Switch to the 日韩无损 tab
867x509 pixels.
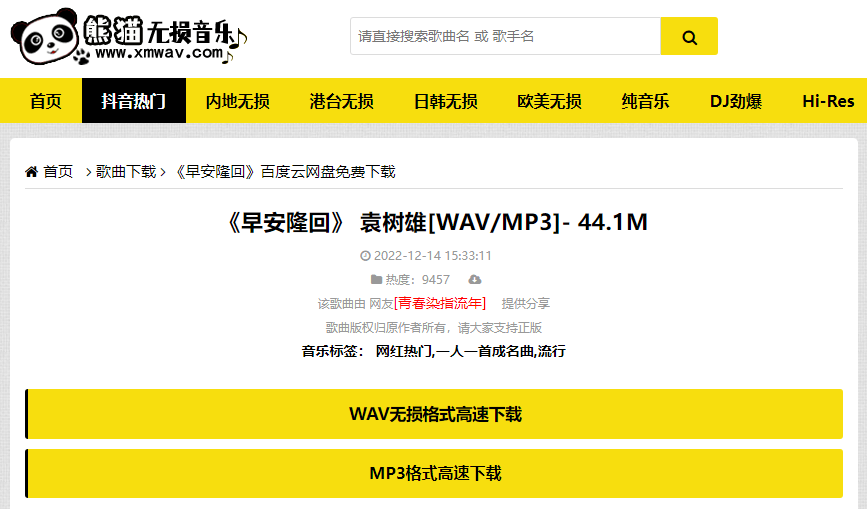tap(446, 101)
